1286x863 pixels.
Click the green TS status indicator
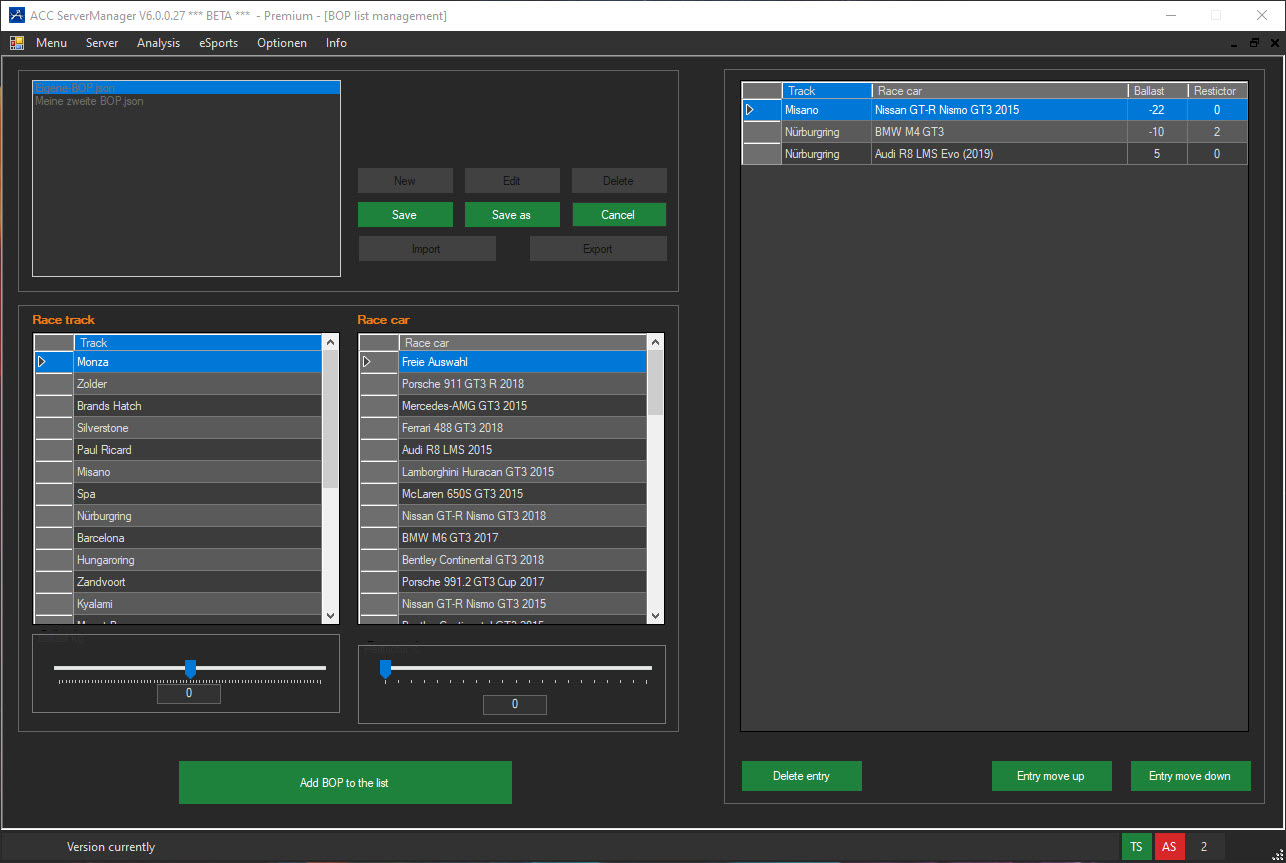1136,847
